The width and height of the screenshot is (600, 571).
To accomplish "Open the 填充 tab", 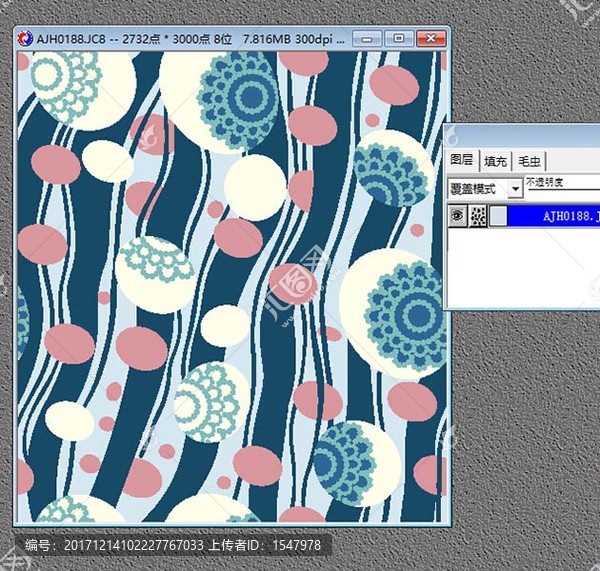I will point(495,161).
